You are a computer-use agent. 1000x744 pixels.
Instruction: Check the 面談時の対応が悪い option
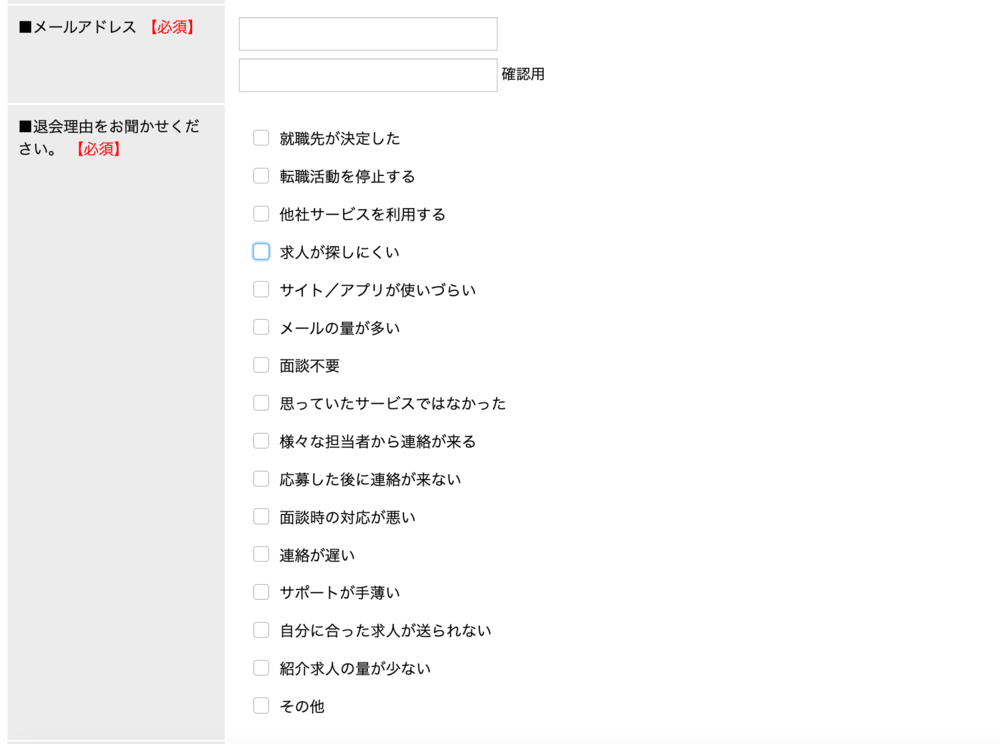point(261,517)
